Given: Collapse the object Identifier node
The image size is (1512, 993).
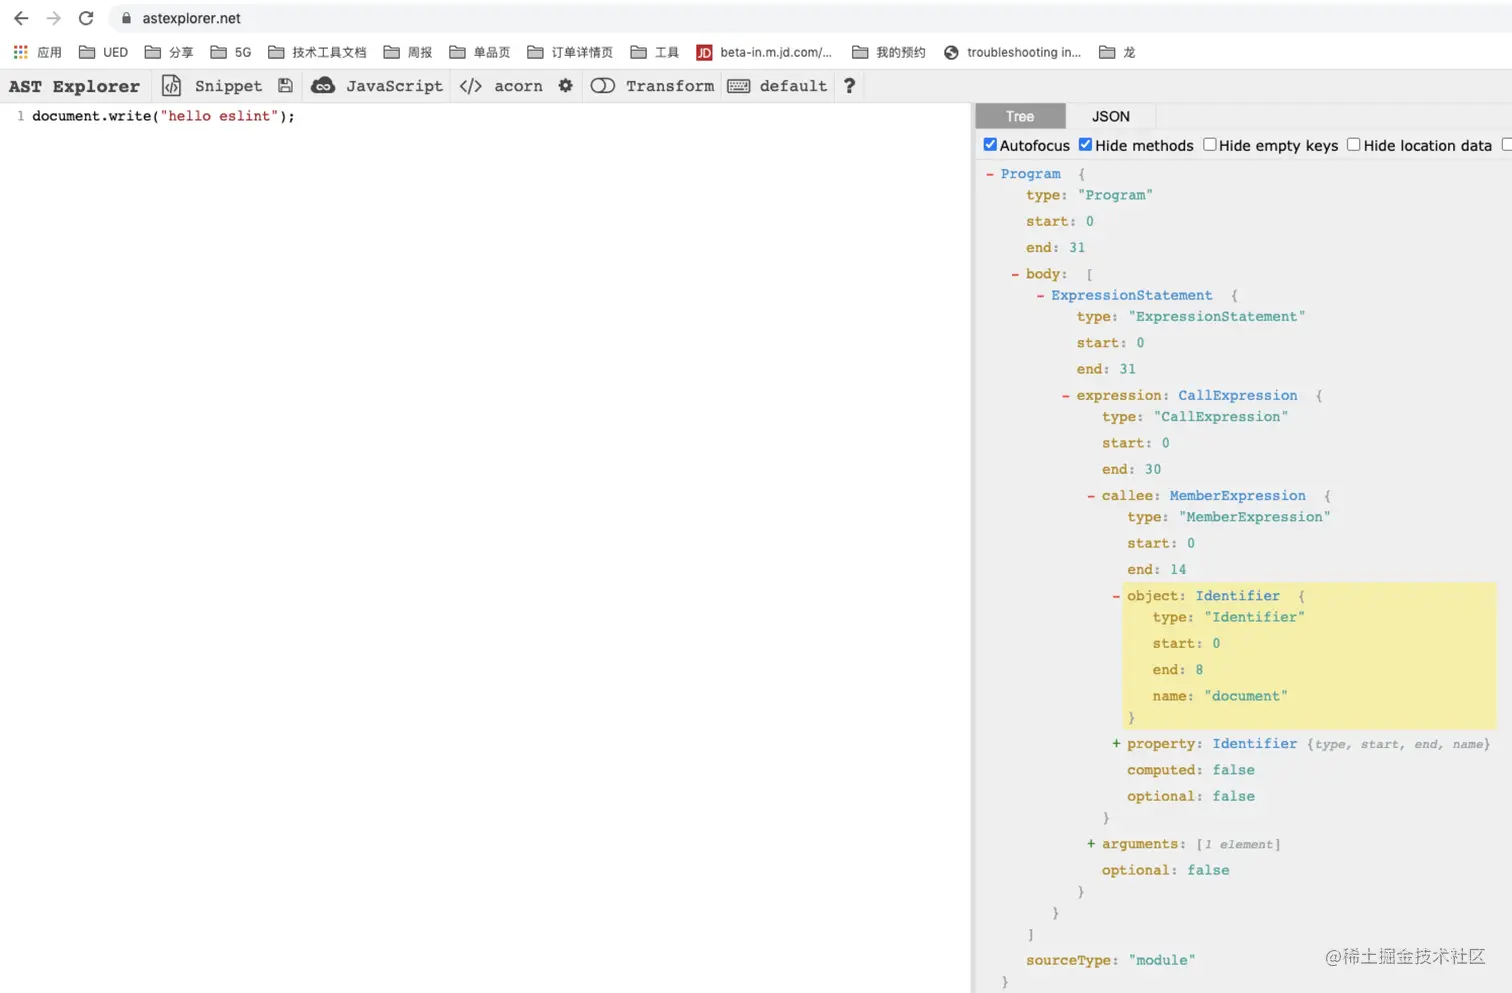Looking at the screenshot, I should 1116,596.
